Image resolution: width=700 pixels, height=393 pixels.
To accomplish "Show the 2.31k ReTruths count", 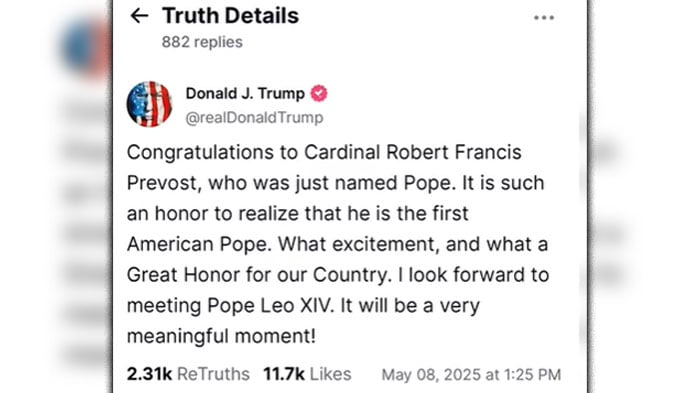I will pyautogui.click(x=188, y=374).
